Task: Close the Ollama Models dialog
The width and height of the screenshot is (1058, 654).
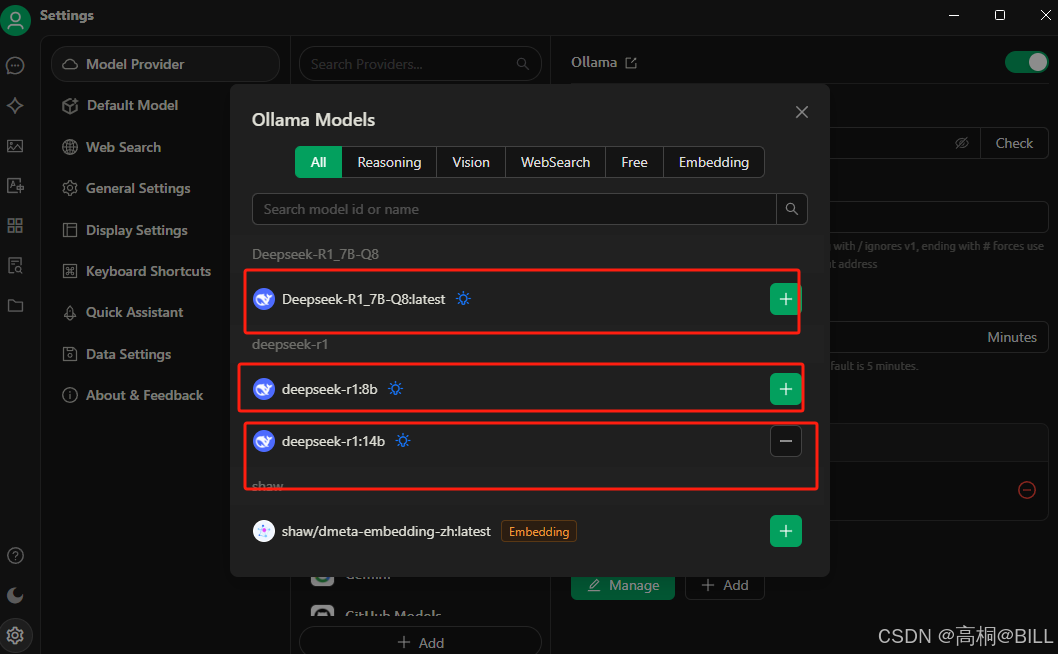Action: point(802,112)
